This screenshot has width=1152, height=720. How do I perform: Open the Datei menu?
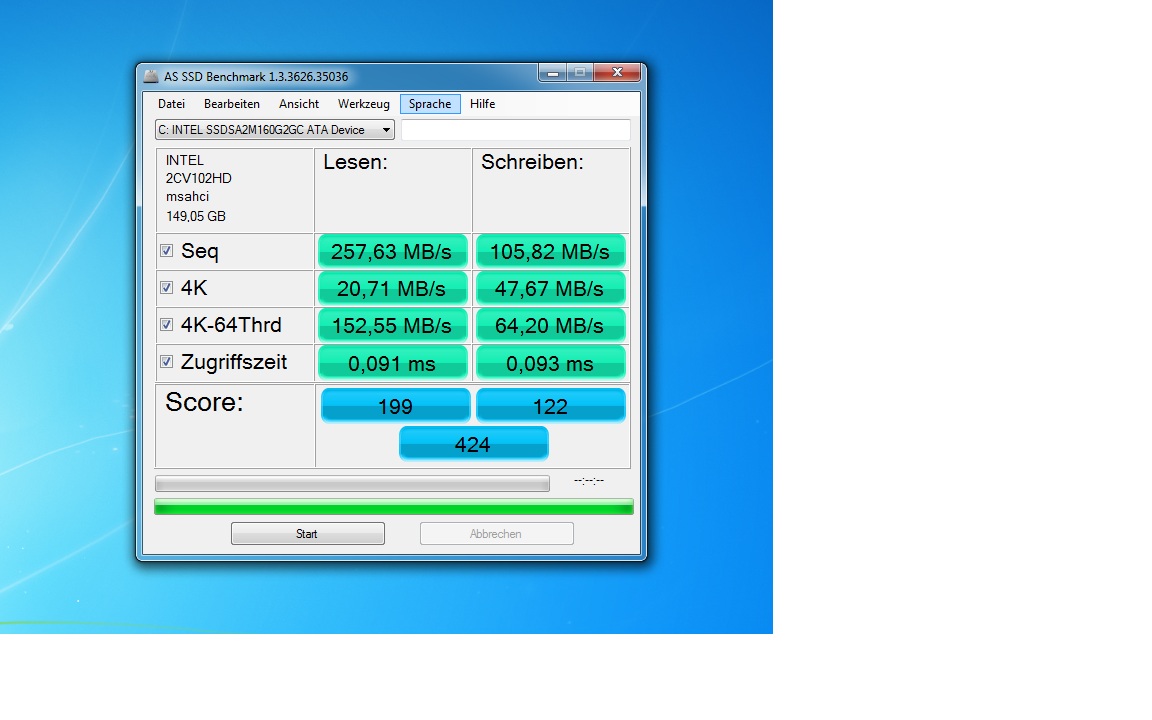pyautogui.click(x=171, y=104)
